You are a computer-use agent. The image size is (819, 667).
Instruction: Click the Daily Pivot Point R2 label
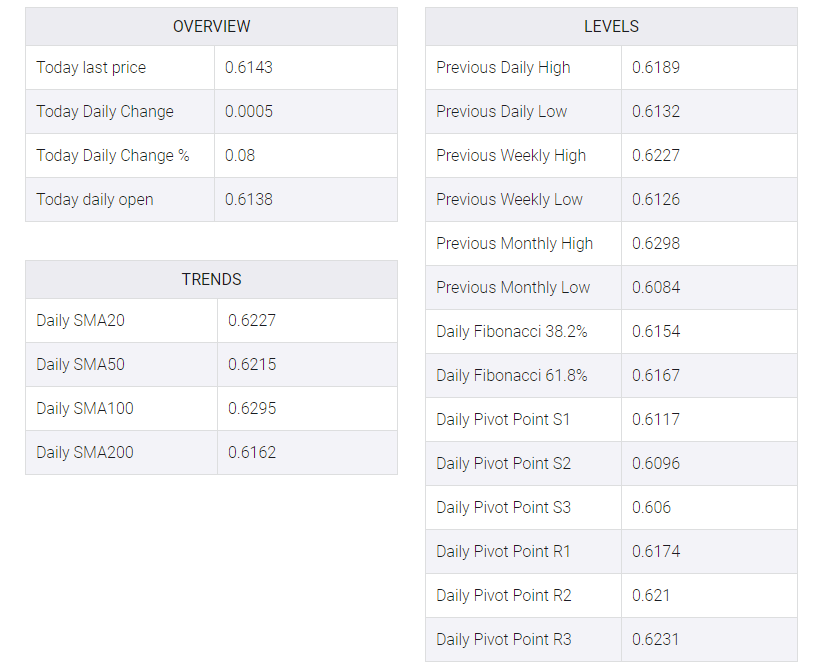[x=504, y=595]
